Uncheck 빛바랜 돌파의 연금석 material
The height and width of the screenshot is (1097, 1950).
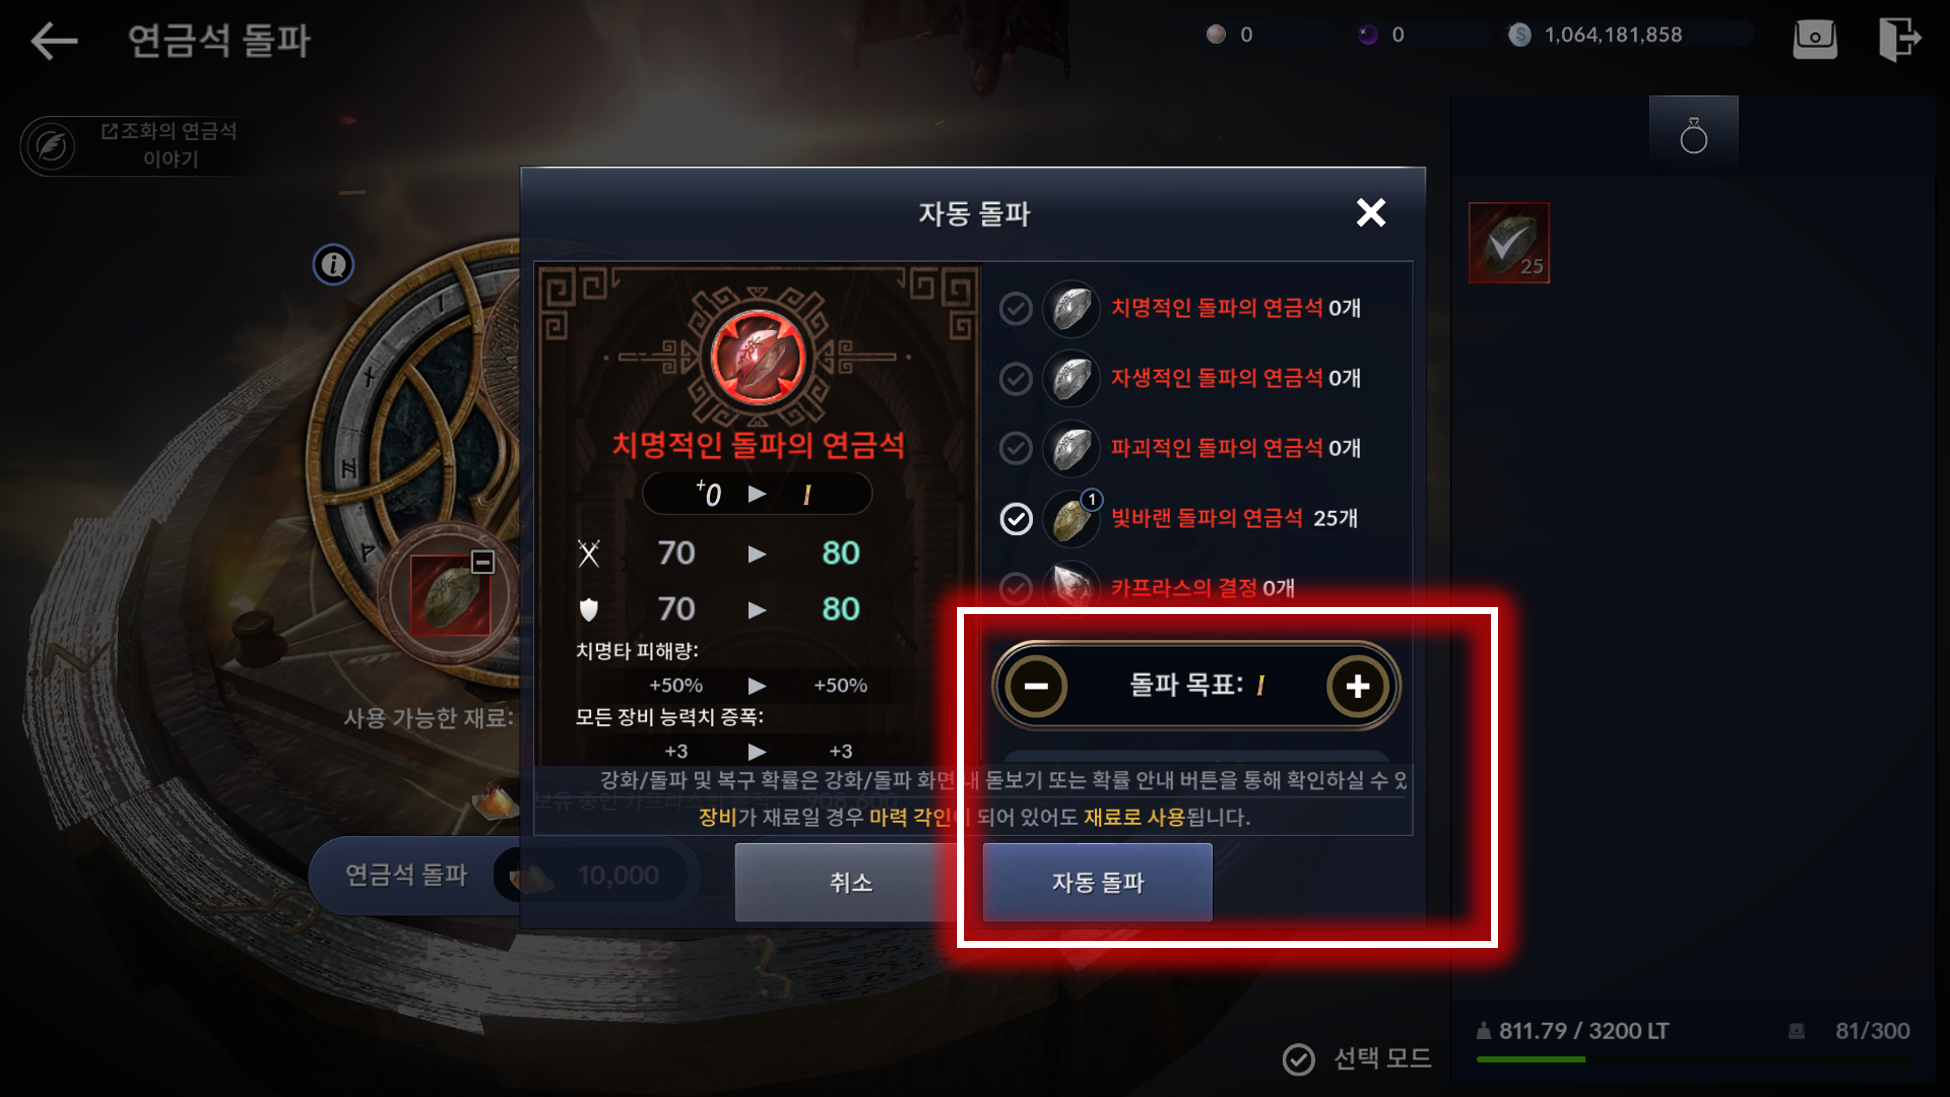[x=1015, y=518]
